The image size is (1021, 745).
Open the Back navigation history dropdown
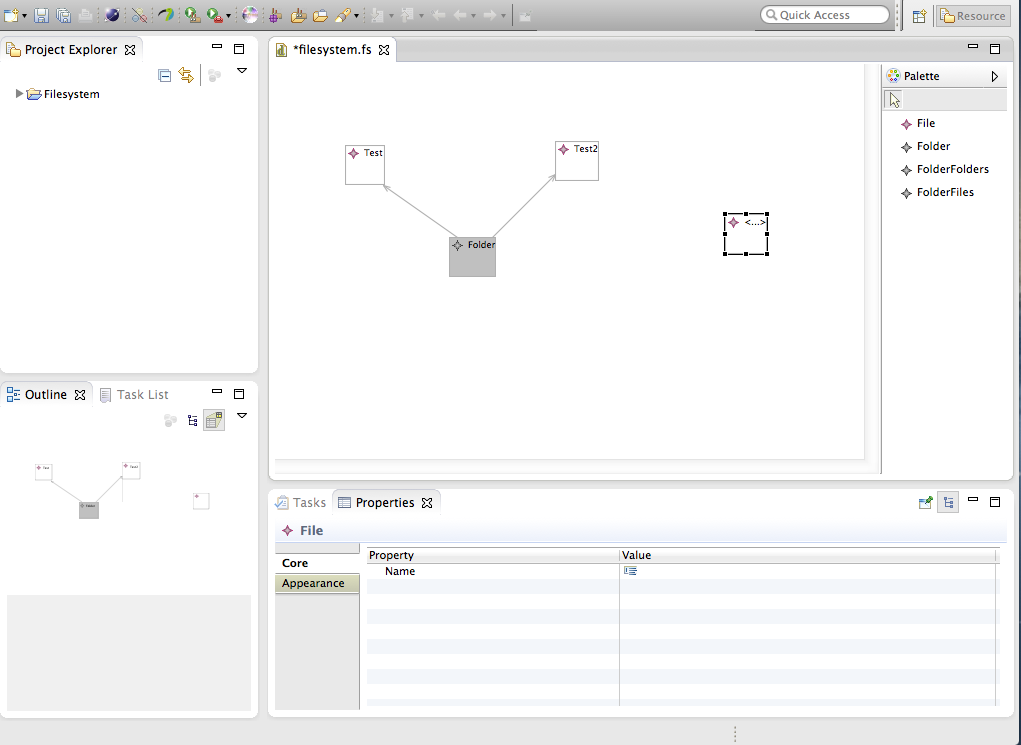[x=473, y=16]
